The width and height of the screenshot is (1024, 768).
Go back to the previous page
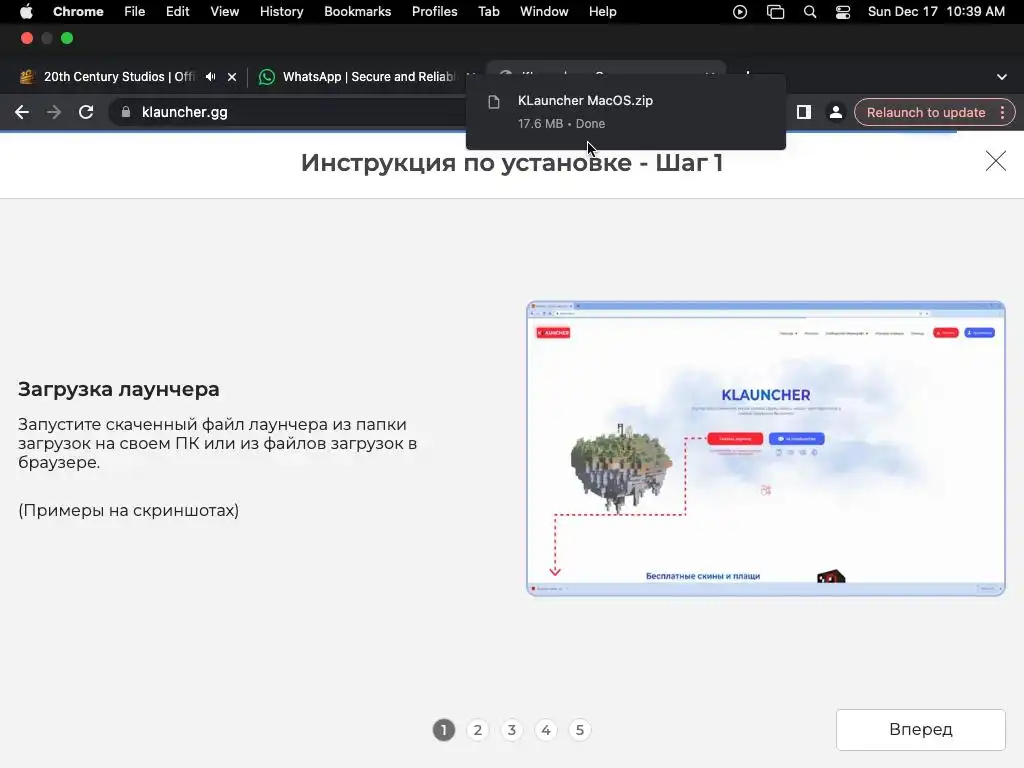click(22, 112)
